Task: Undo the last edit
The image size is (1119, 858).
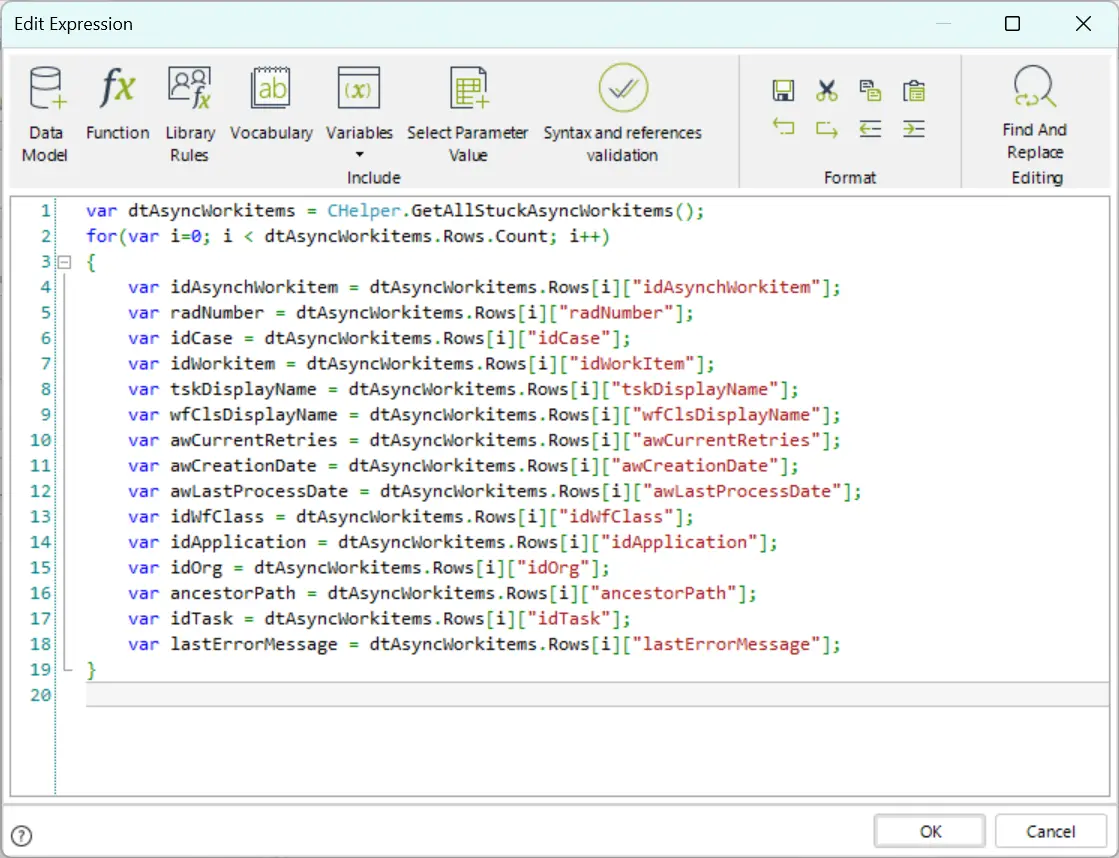Action: [783, 128]
